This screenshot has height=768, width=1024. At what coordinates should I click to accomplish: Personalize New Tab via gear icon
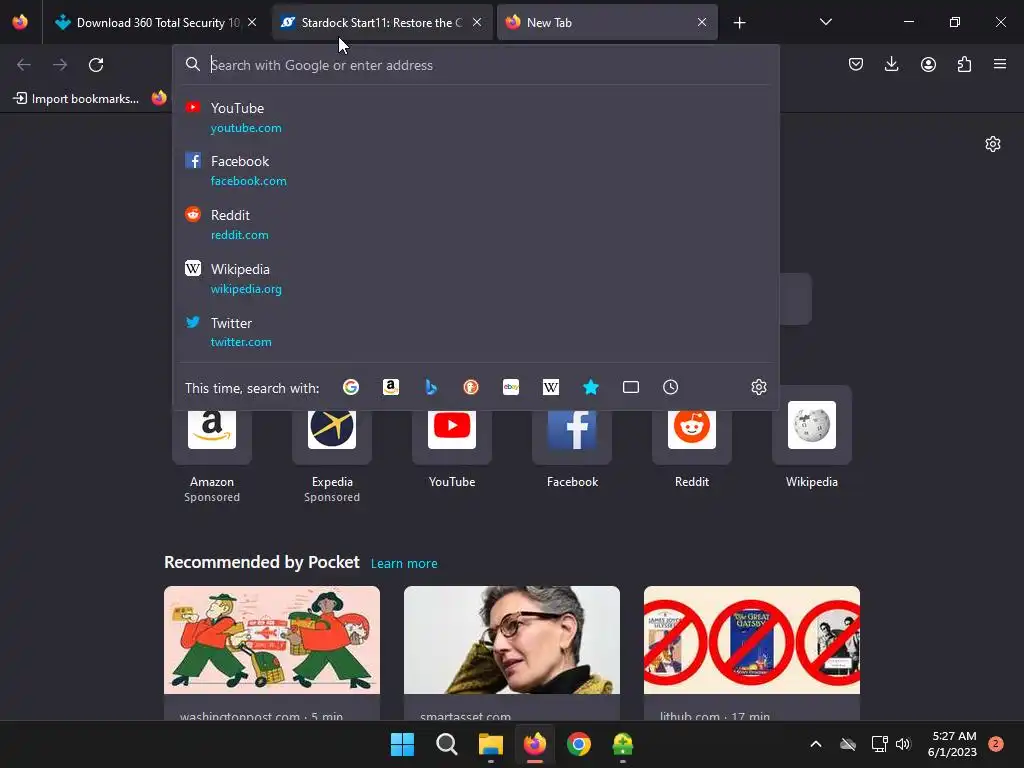tap(993, 144)
